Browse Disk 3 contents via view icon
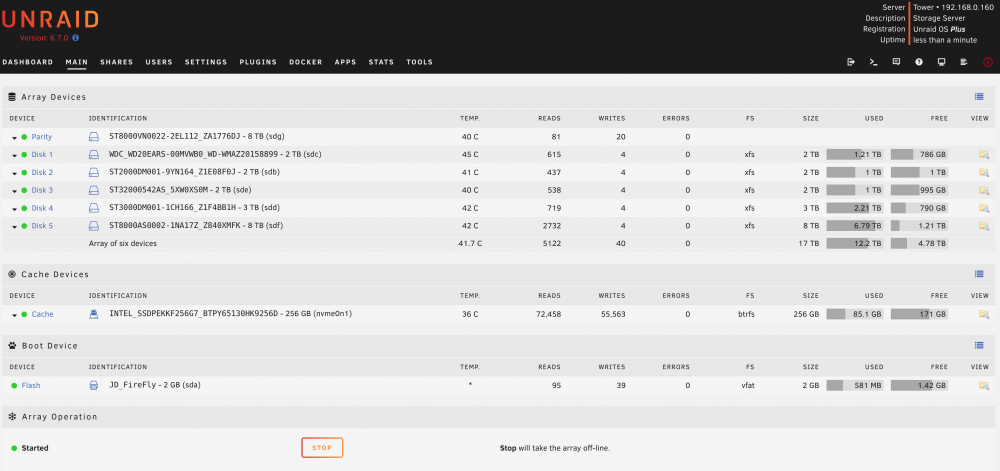Image resolution: width=1000 pixels, height=471 pixels. [x=983, y=190]
